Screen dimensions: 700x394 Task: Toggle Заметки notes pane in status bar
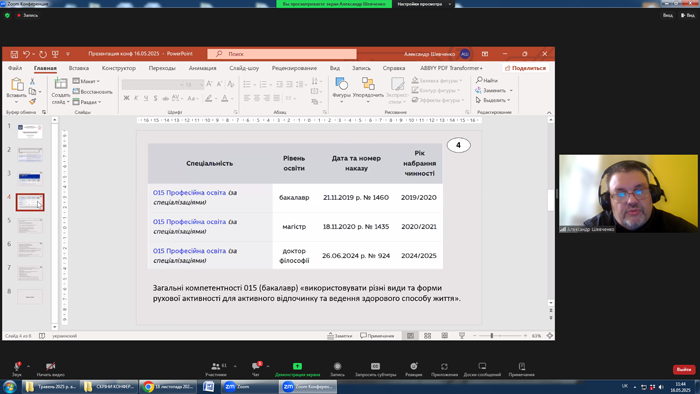pyautogui.click(x=340, y=336)
